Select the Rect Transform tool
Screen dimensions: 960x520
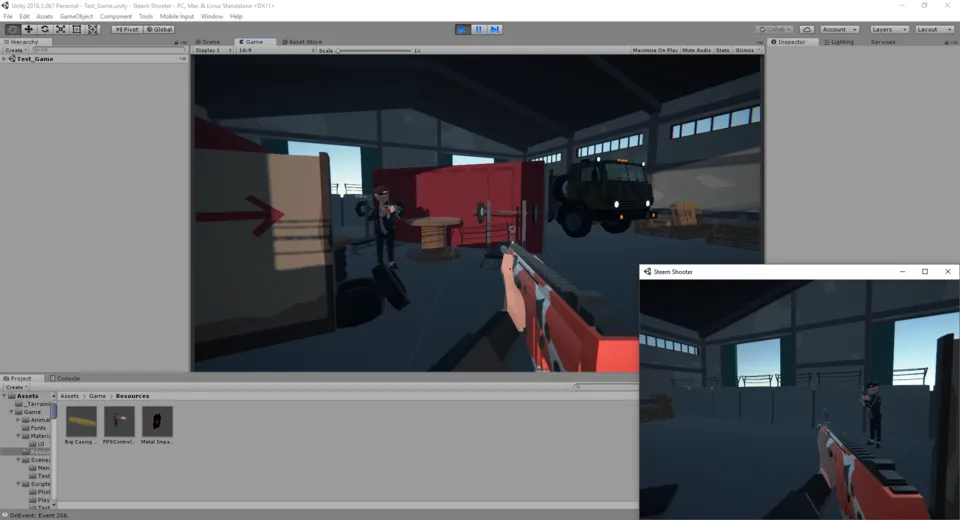pos(77,29)
